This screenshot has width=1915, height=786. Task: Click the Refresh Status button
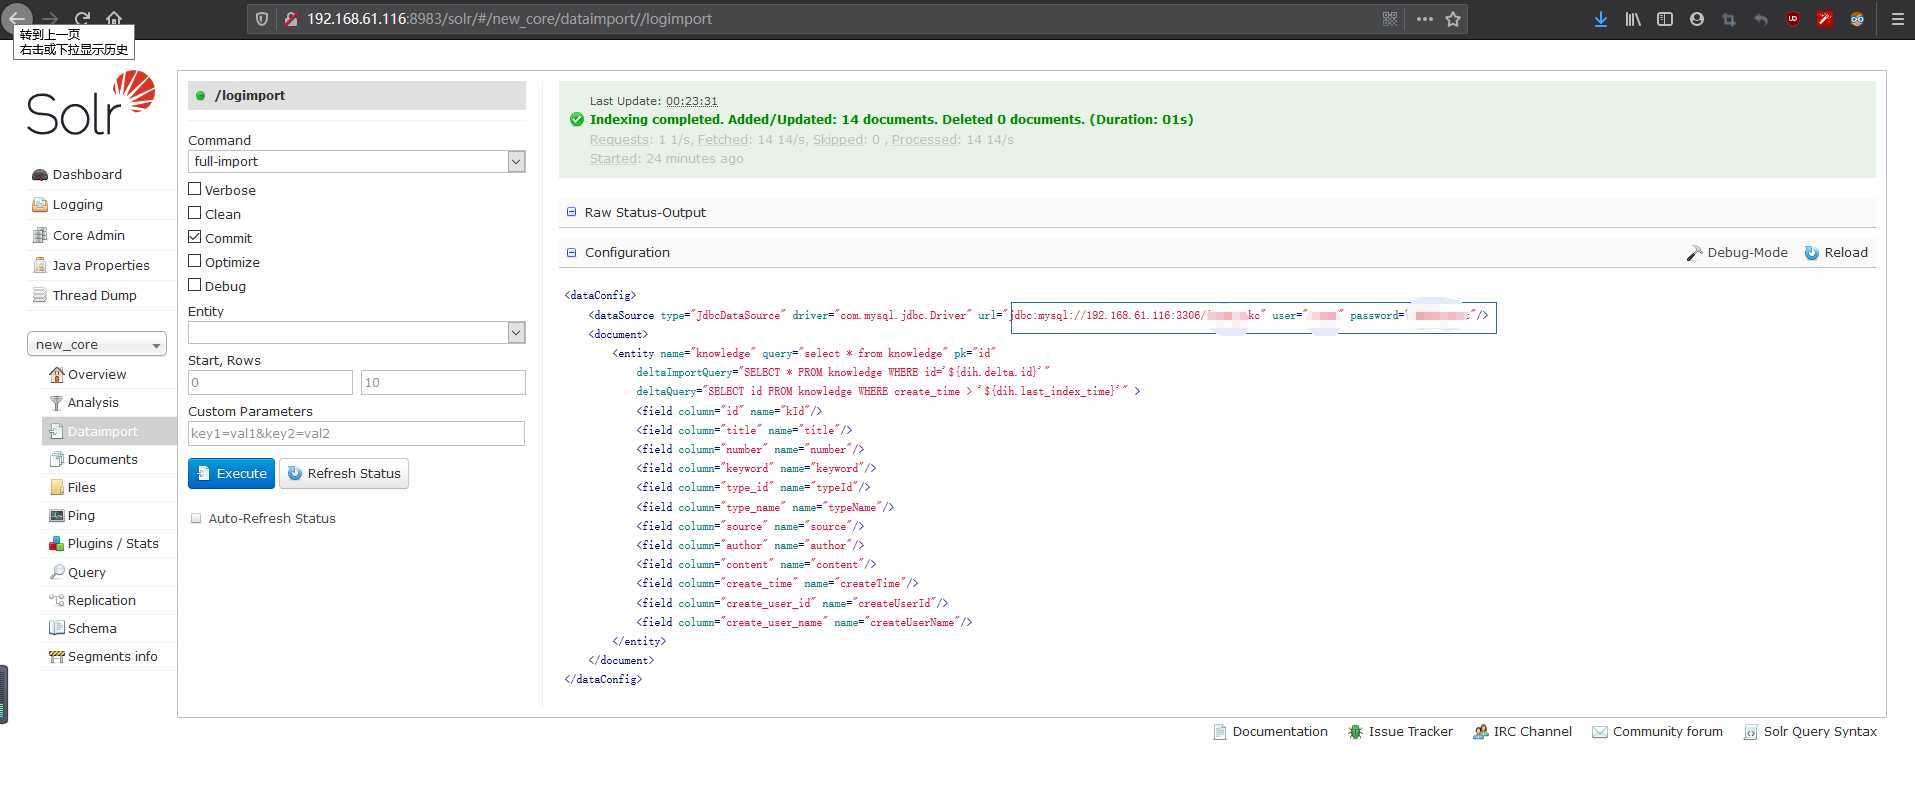tap(344, 473)
